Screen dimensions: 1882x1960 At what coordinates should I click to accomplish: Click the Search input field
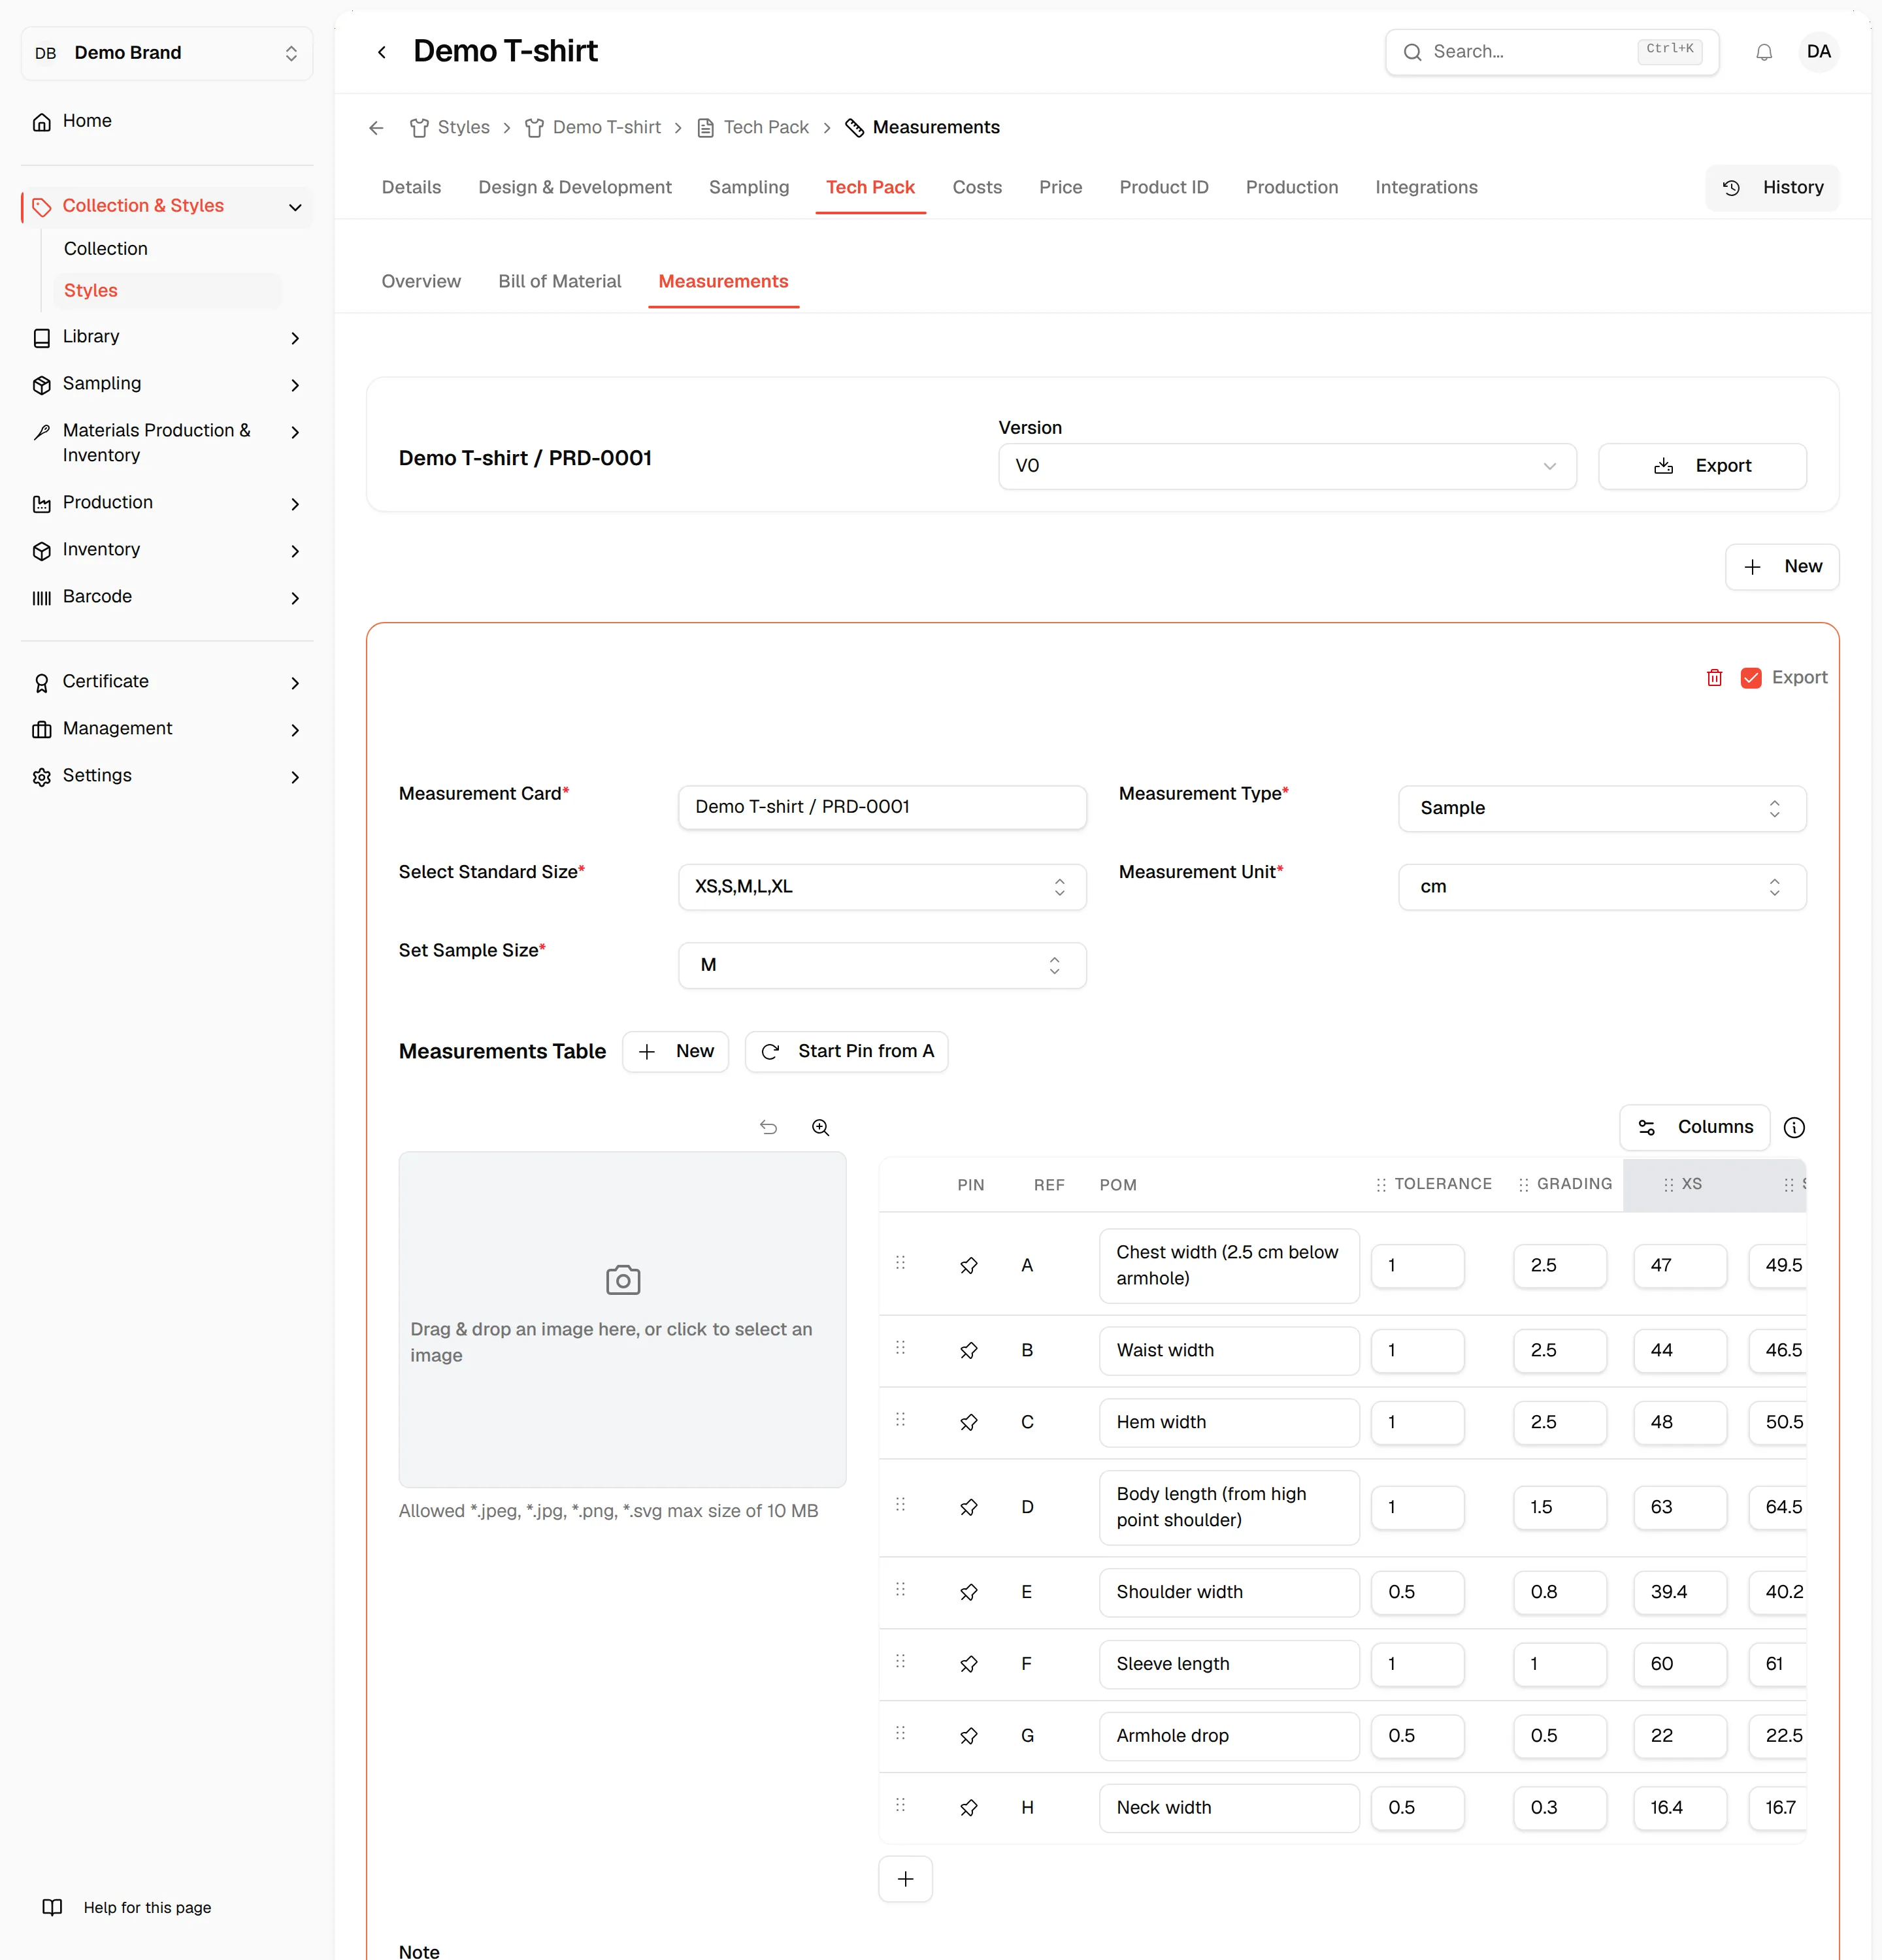tap(1551, 52)
